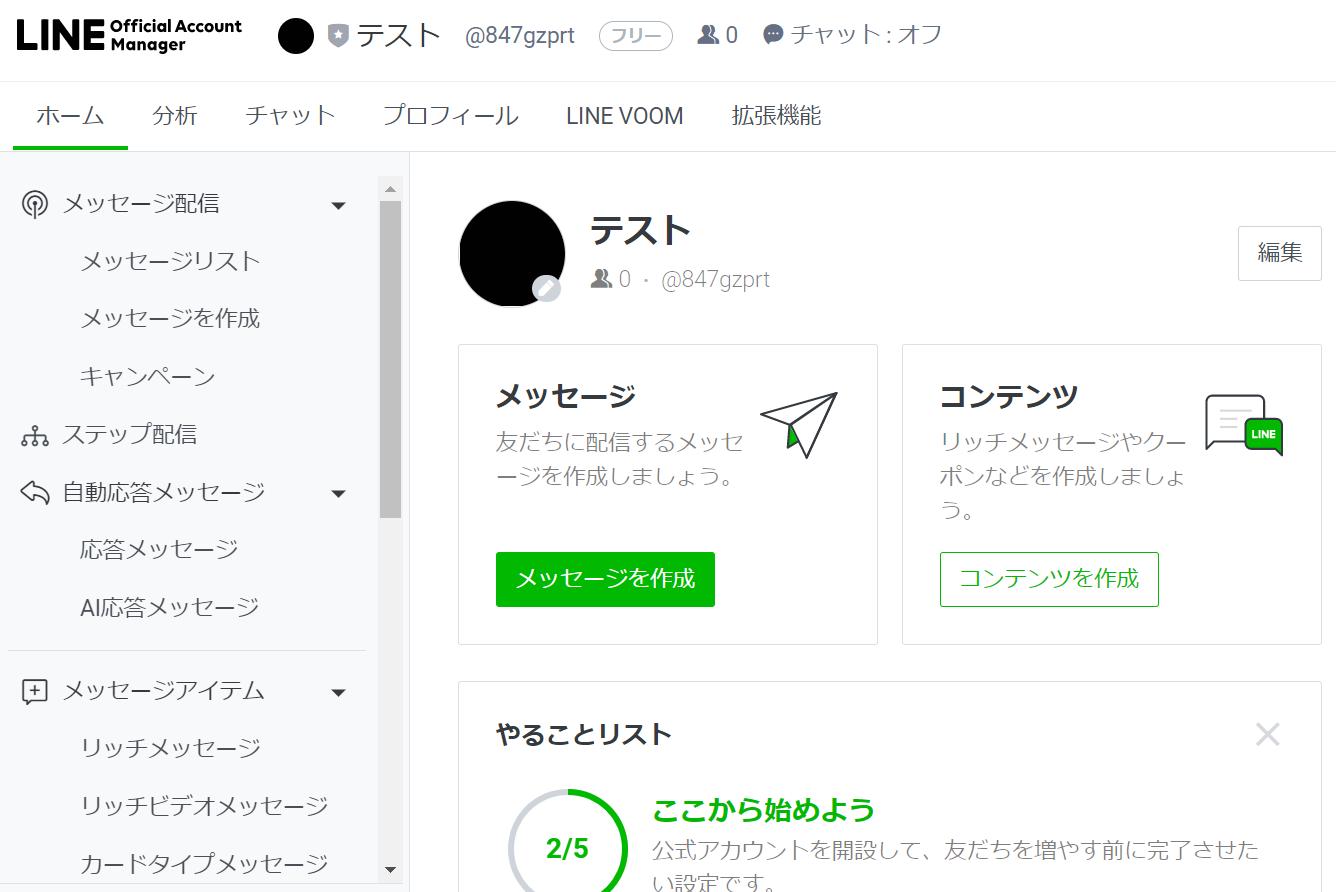The width and height of the screenshot is (1336, 892).
Task: Open ステップ配信 in sidebar
Action: pos(130,435)
